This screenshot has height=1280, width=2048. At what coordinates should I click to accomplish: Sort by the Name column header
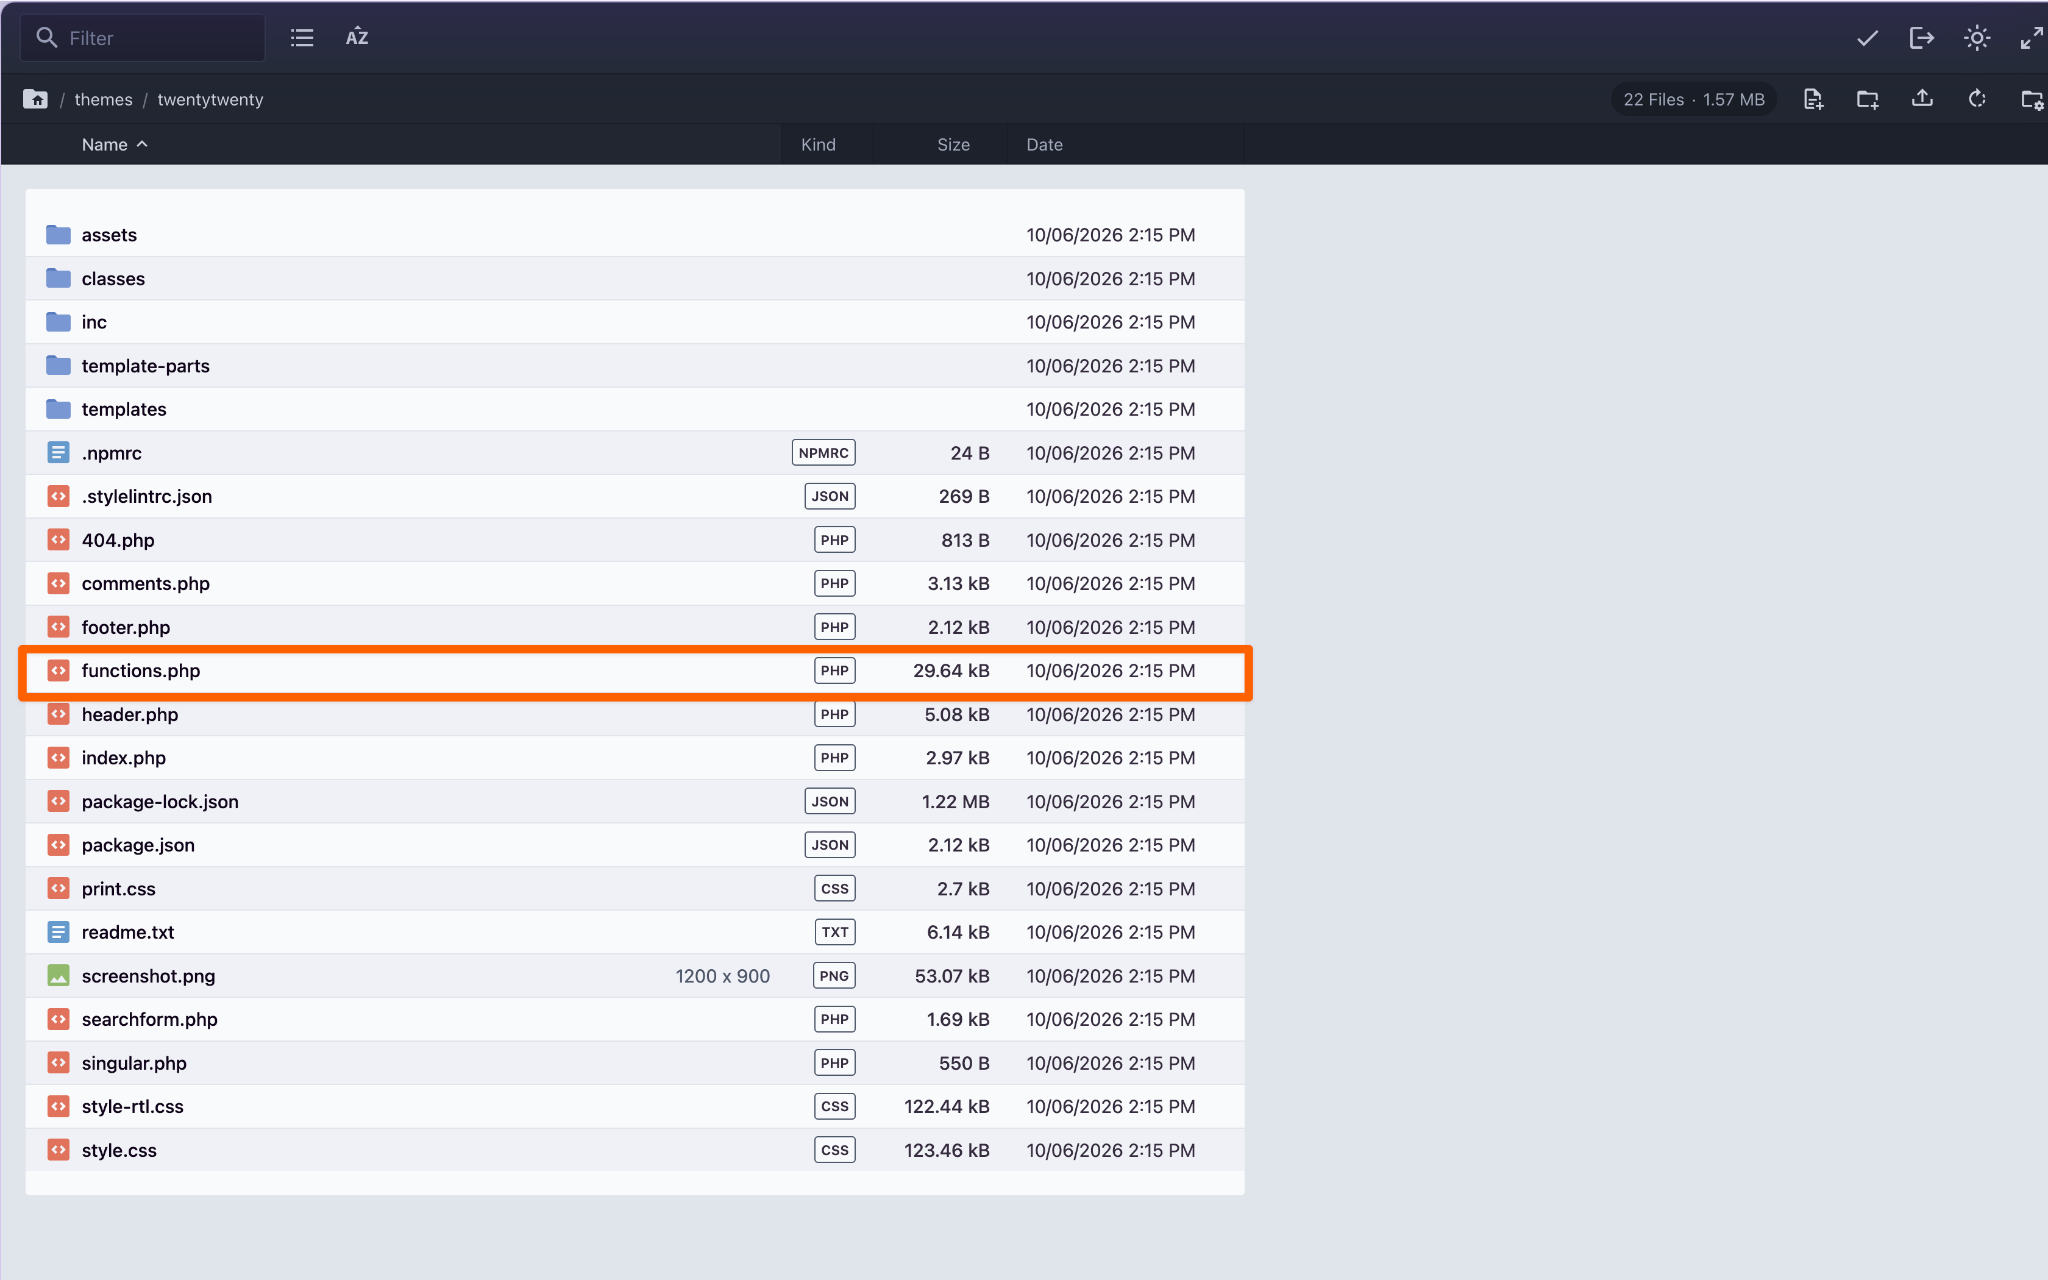[x=114, y=144]
